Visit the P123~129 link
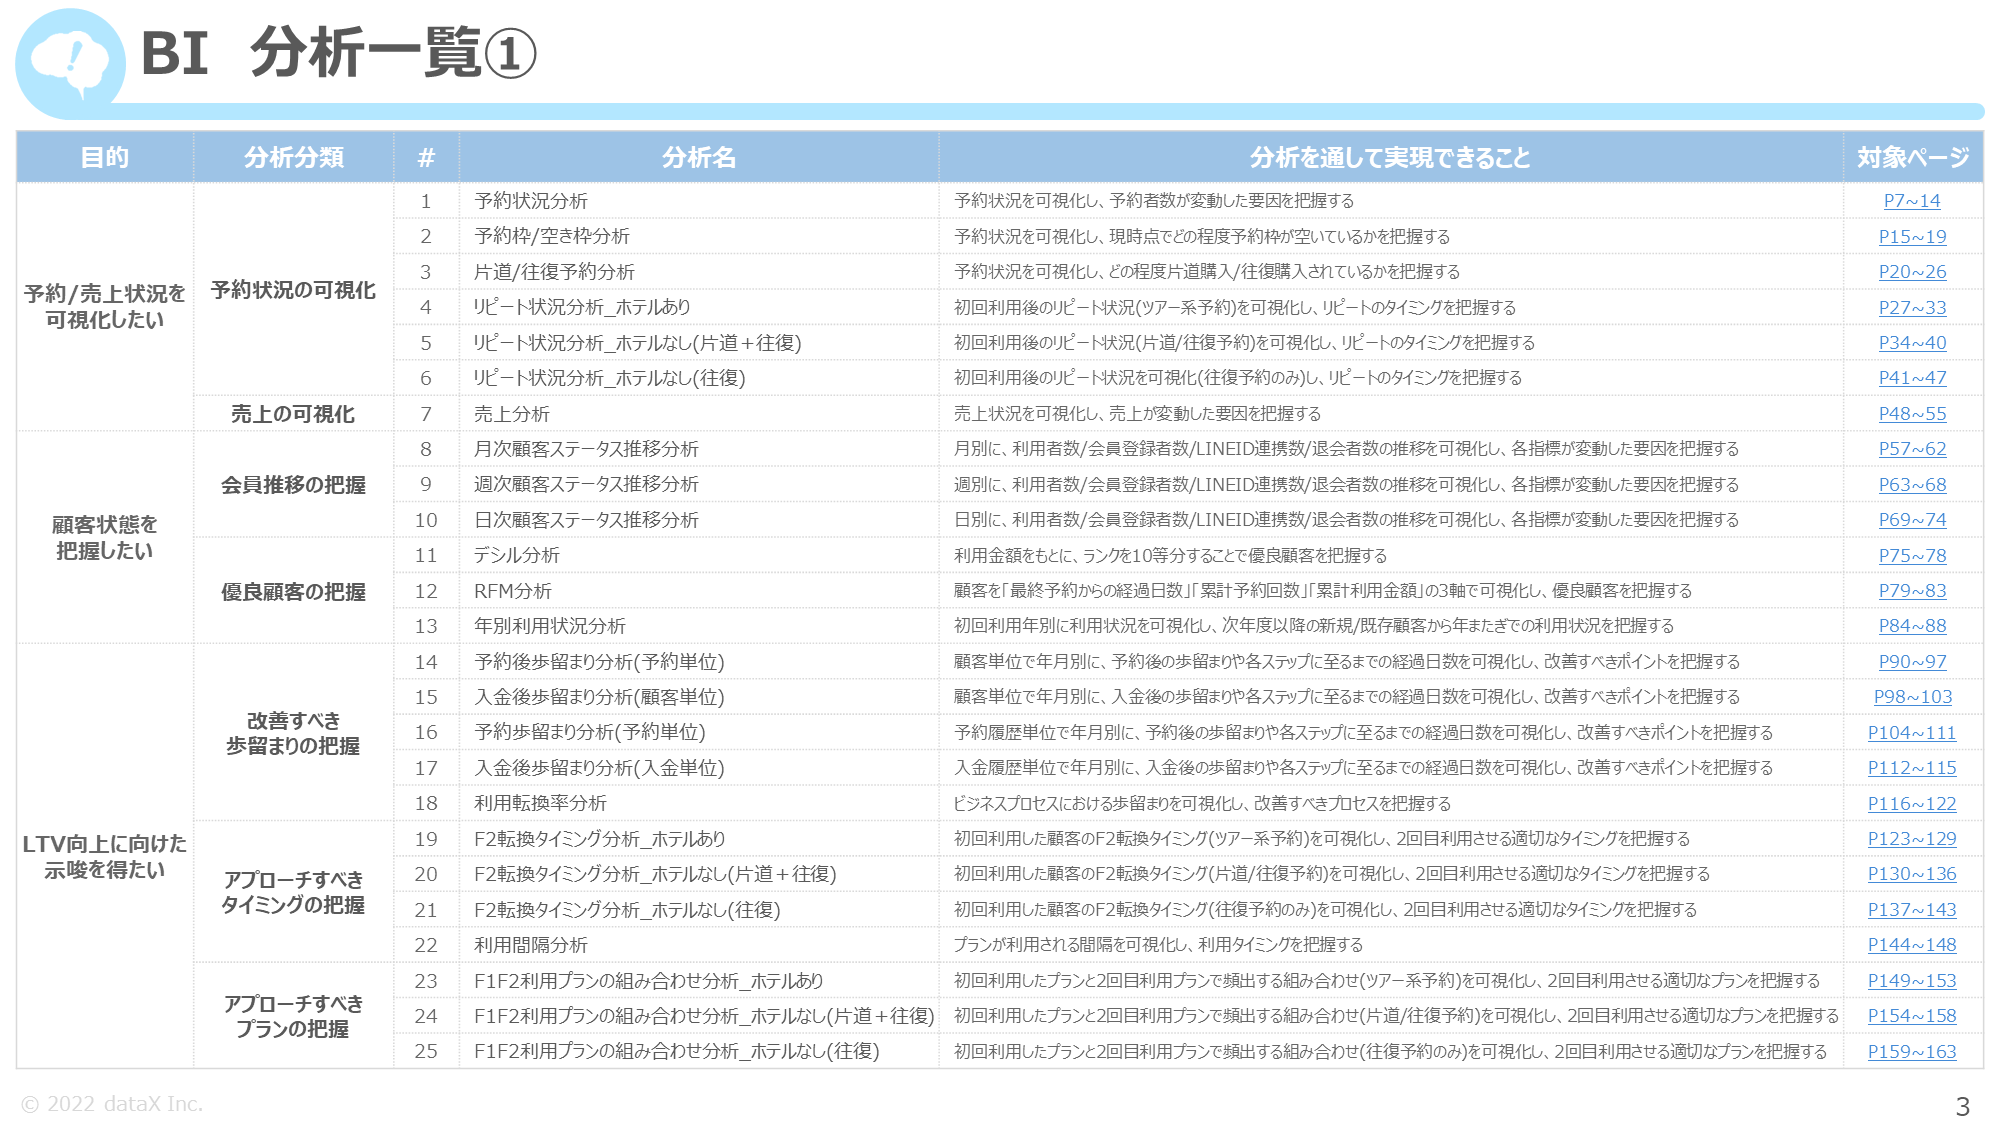 pos(1912,839)
